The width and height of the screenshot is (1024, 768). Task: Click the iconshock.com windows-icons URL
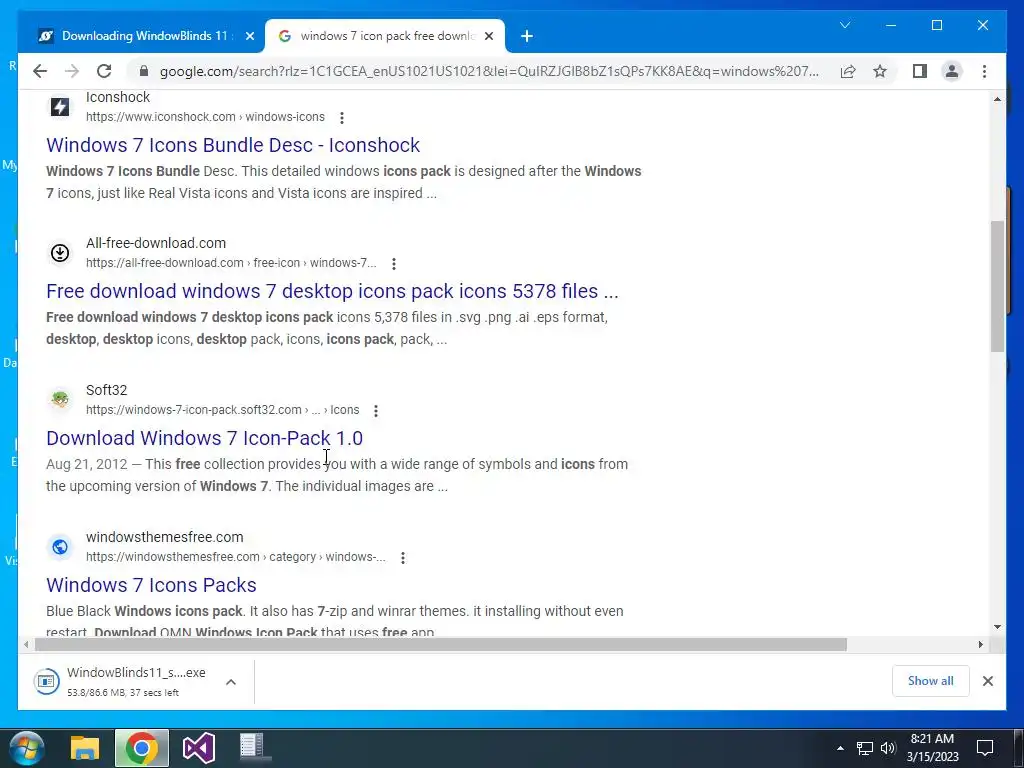pos(205,117)
